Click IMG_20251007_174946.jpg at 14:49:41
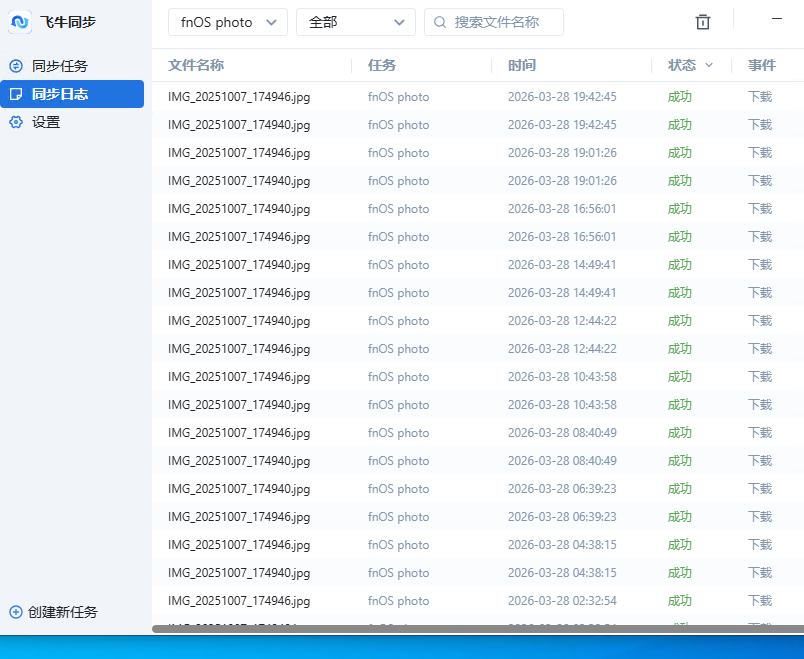The image size is (804, 659). tap(239, 293)
